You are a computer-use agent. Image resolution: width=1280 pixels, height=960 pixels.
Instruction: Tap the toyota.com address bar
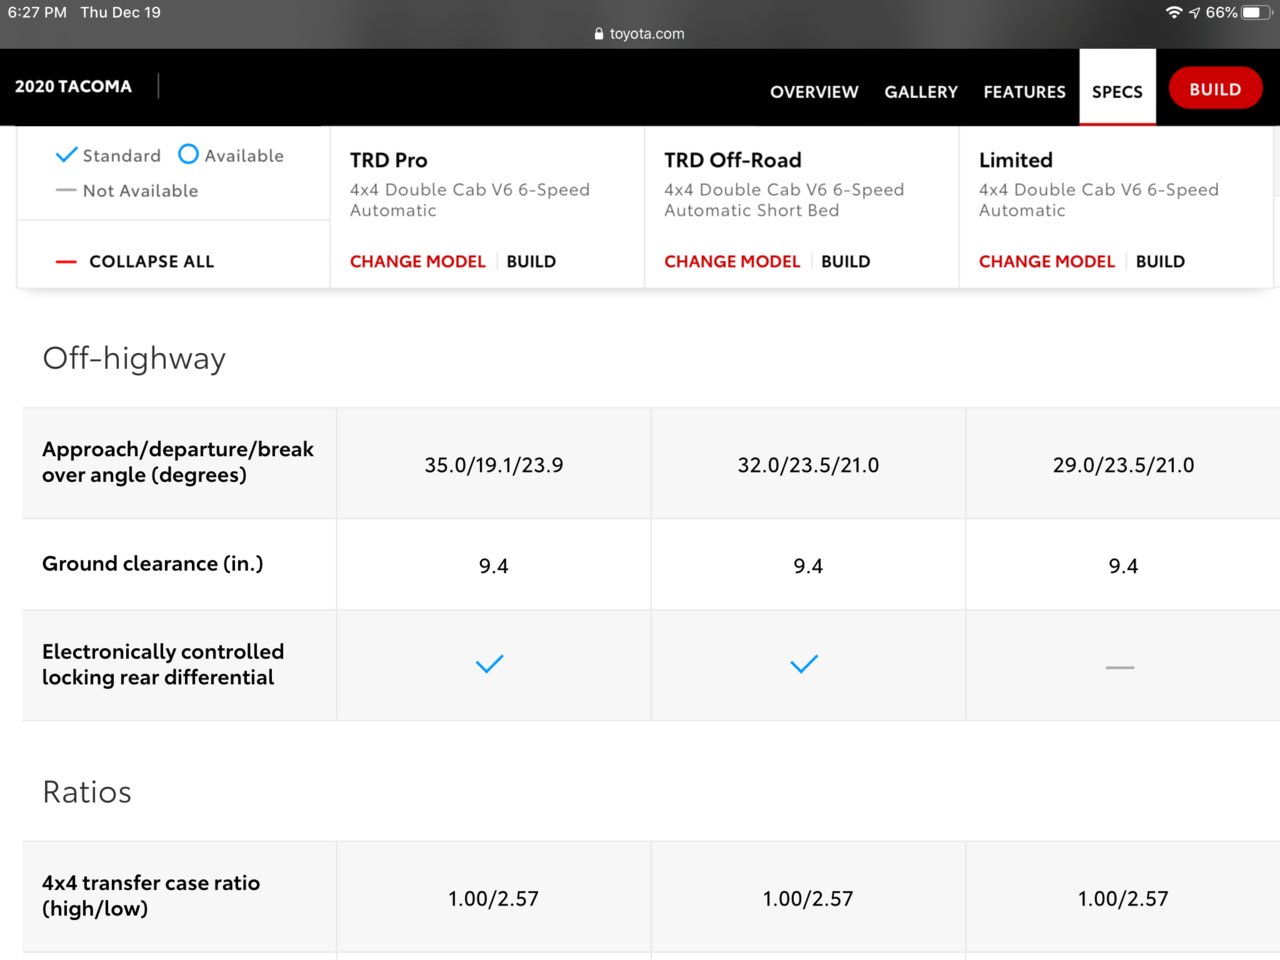click(640, 33)
